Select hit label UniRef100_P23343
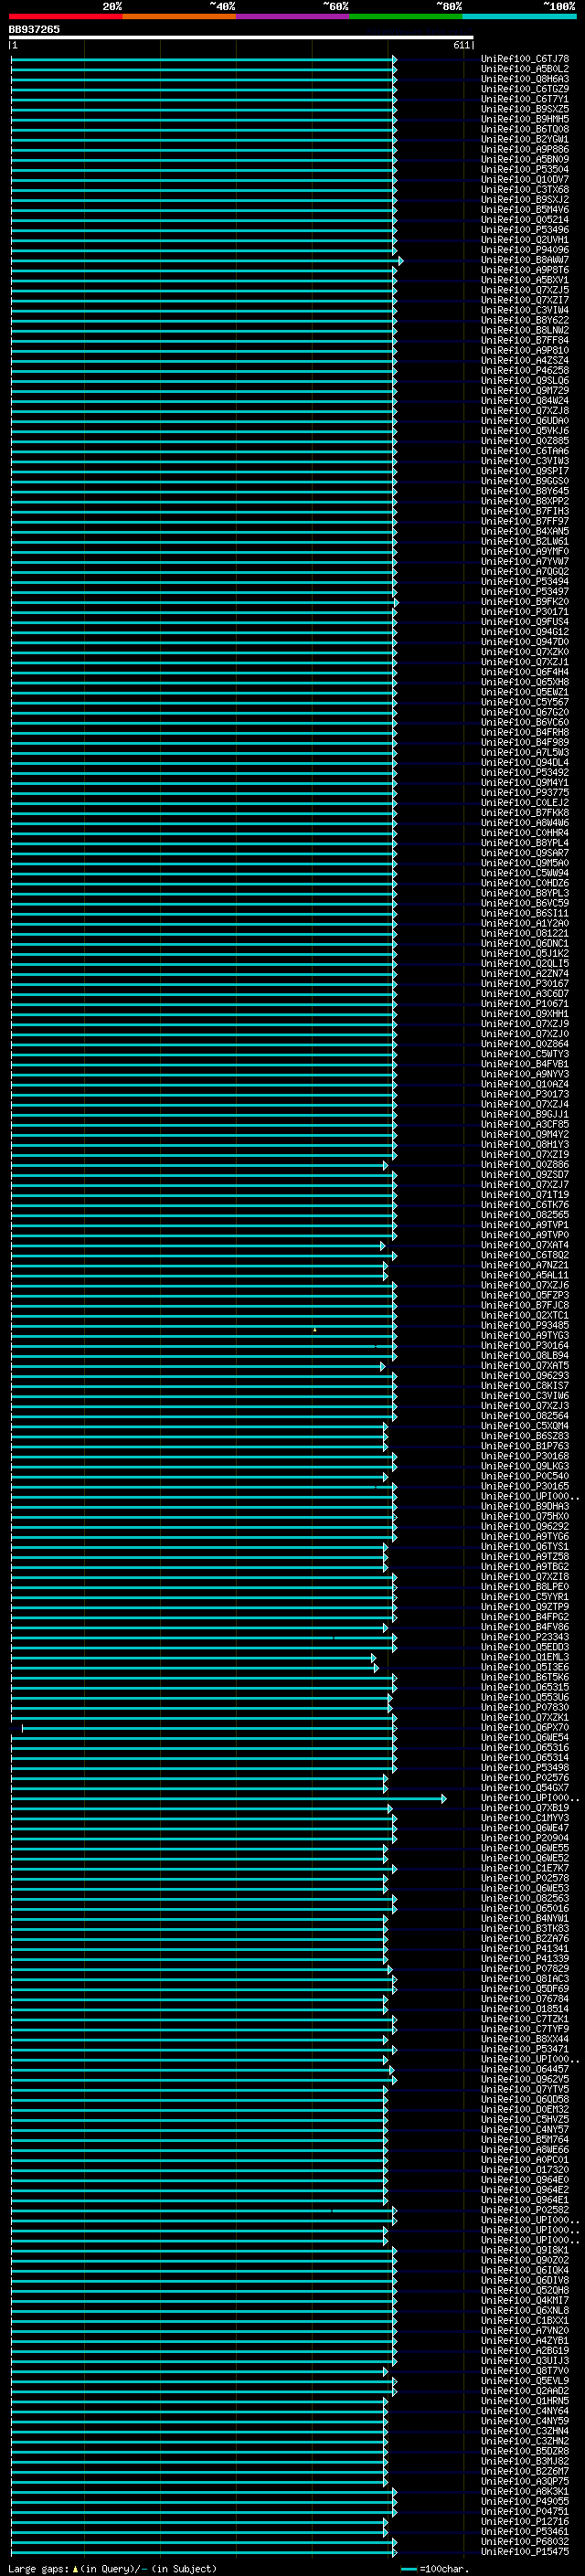Screen dimensions: 585x2576 (x=525, y=1637)
